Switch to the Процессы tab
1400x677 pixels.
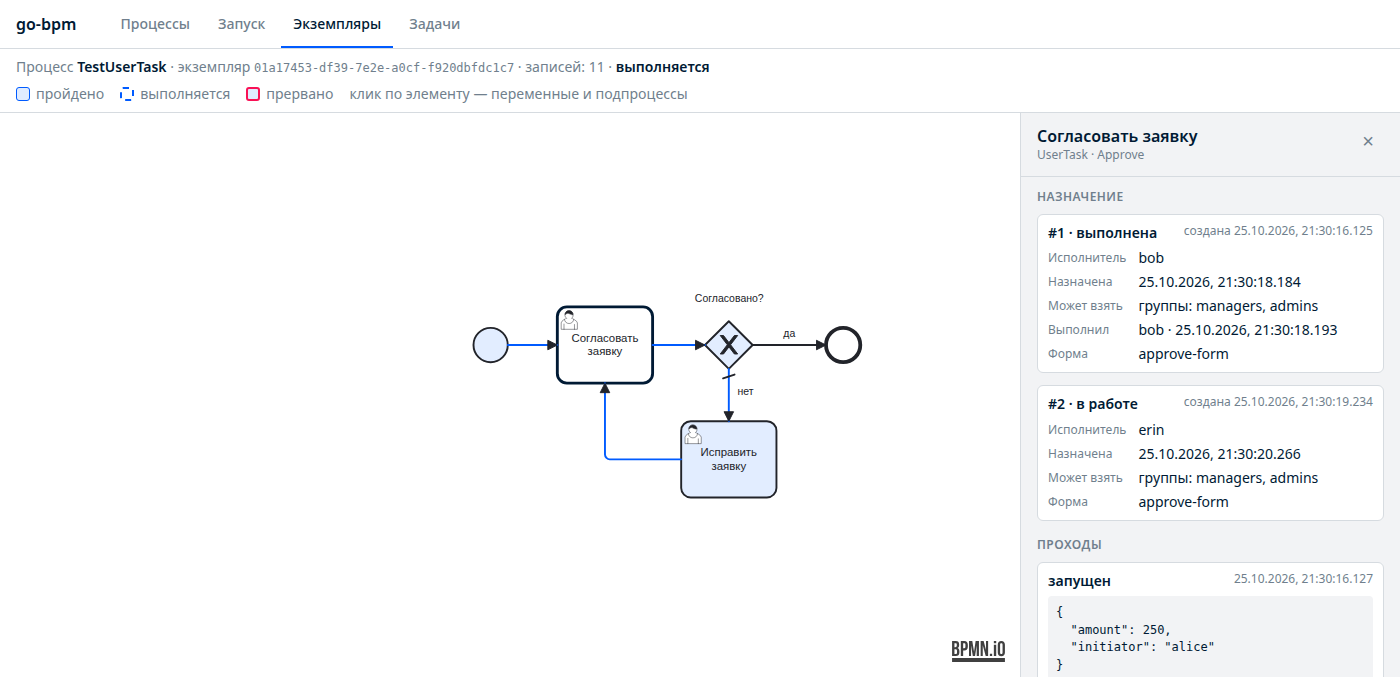[155, 24]
